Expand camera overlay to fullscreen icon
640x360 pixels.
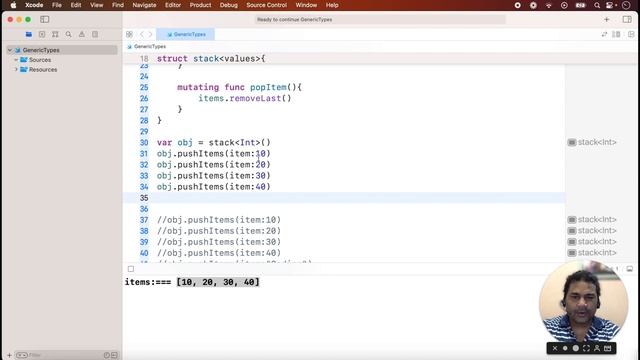click(x=587, y=348)
